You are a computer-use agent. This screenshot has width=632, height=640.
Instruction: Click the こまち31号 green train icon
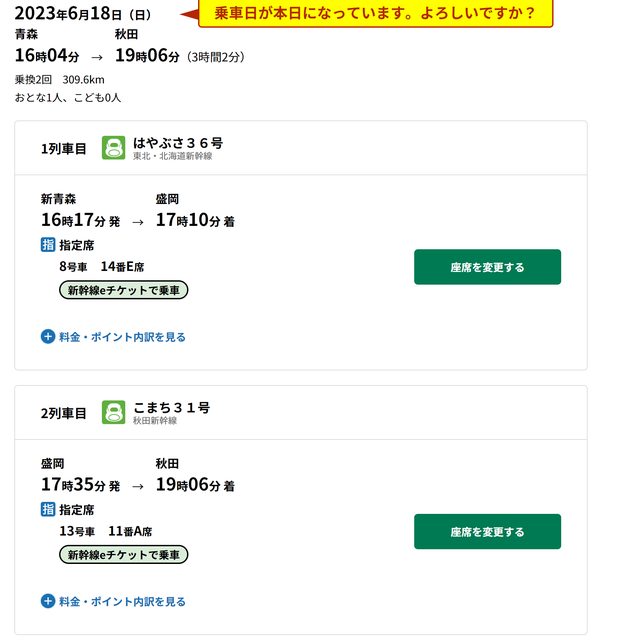(x=113, y=412)
